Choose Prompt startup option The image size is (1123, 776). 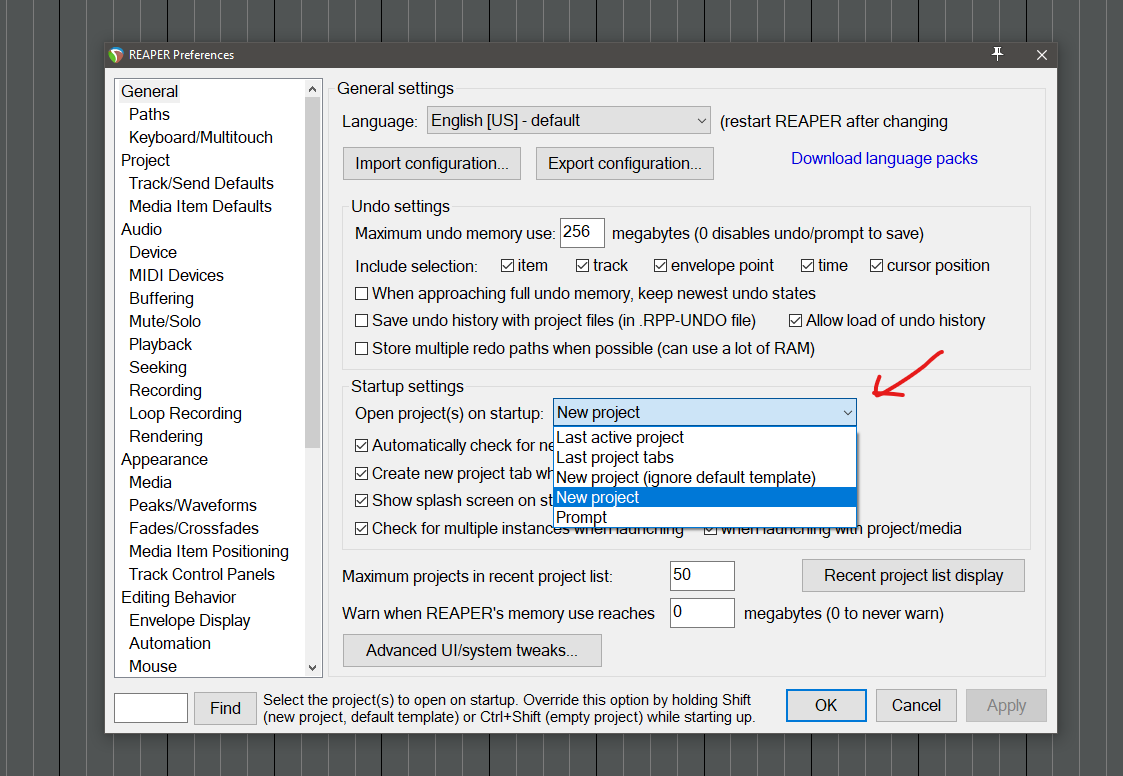click(x=705, y=517)
